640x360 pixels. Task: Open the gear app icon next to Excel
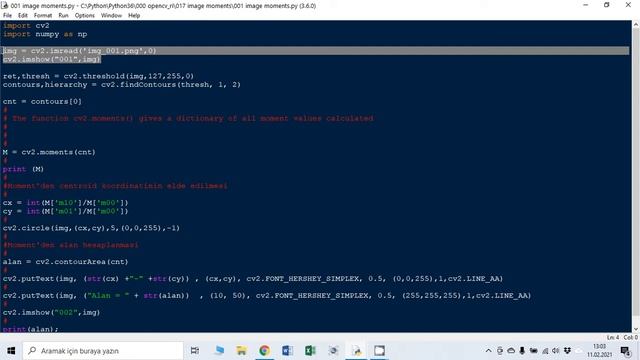[333, 351]
